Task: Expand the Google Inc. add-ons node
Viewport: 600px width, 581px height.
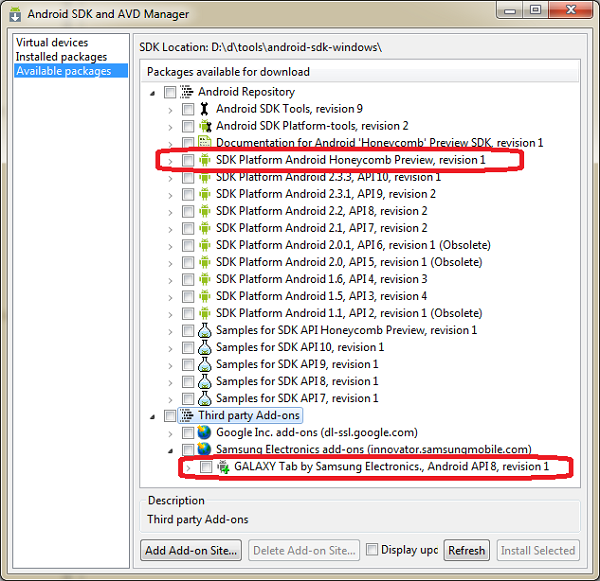Action: coord(170,434)
